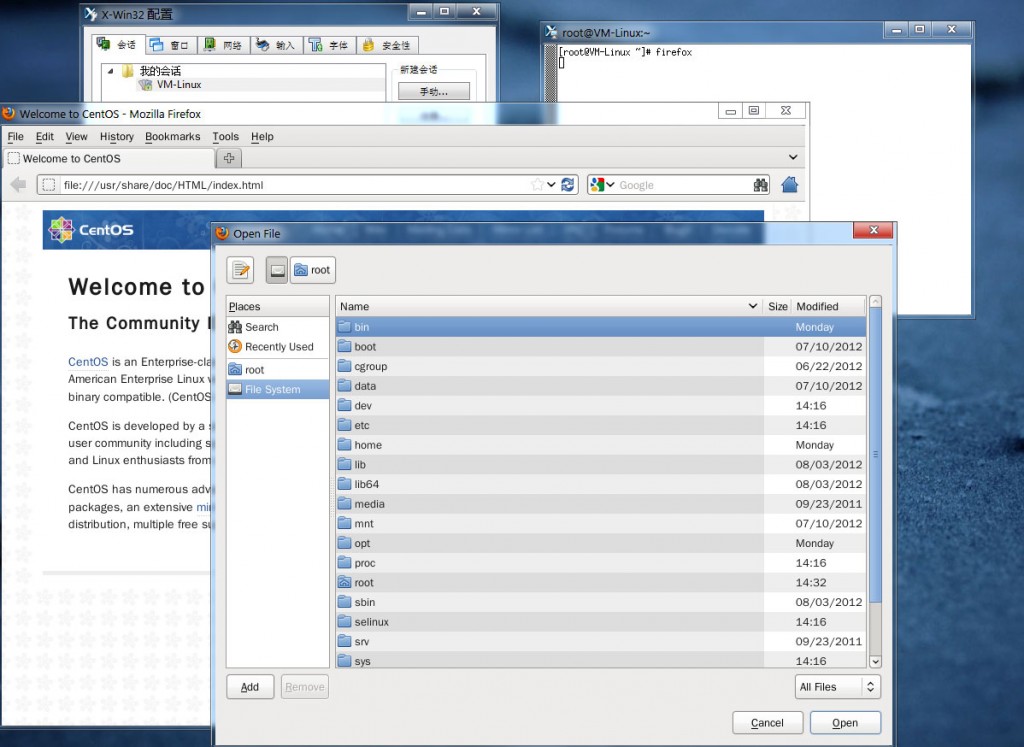
Task: Click the search binoculars icon
Action: click(760, 185)
